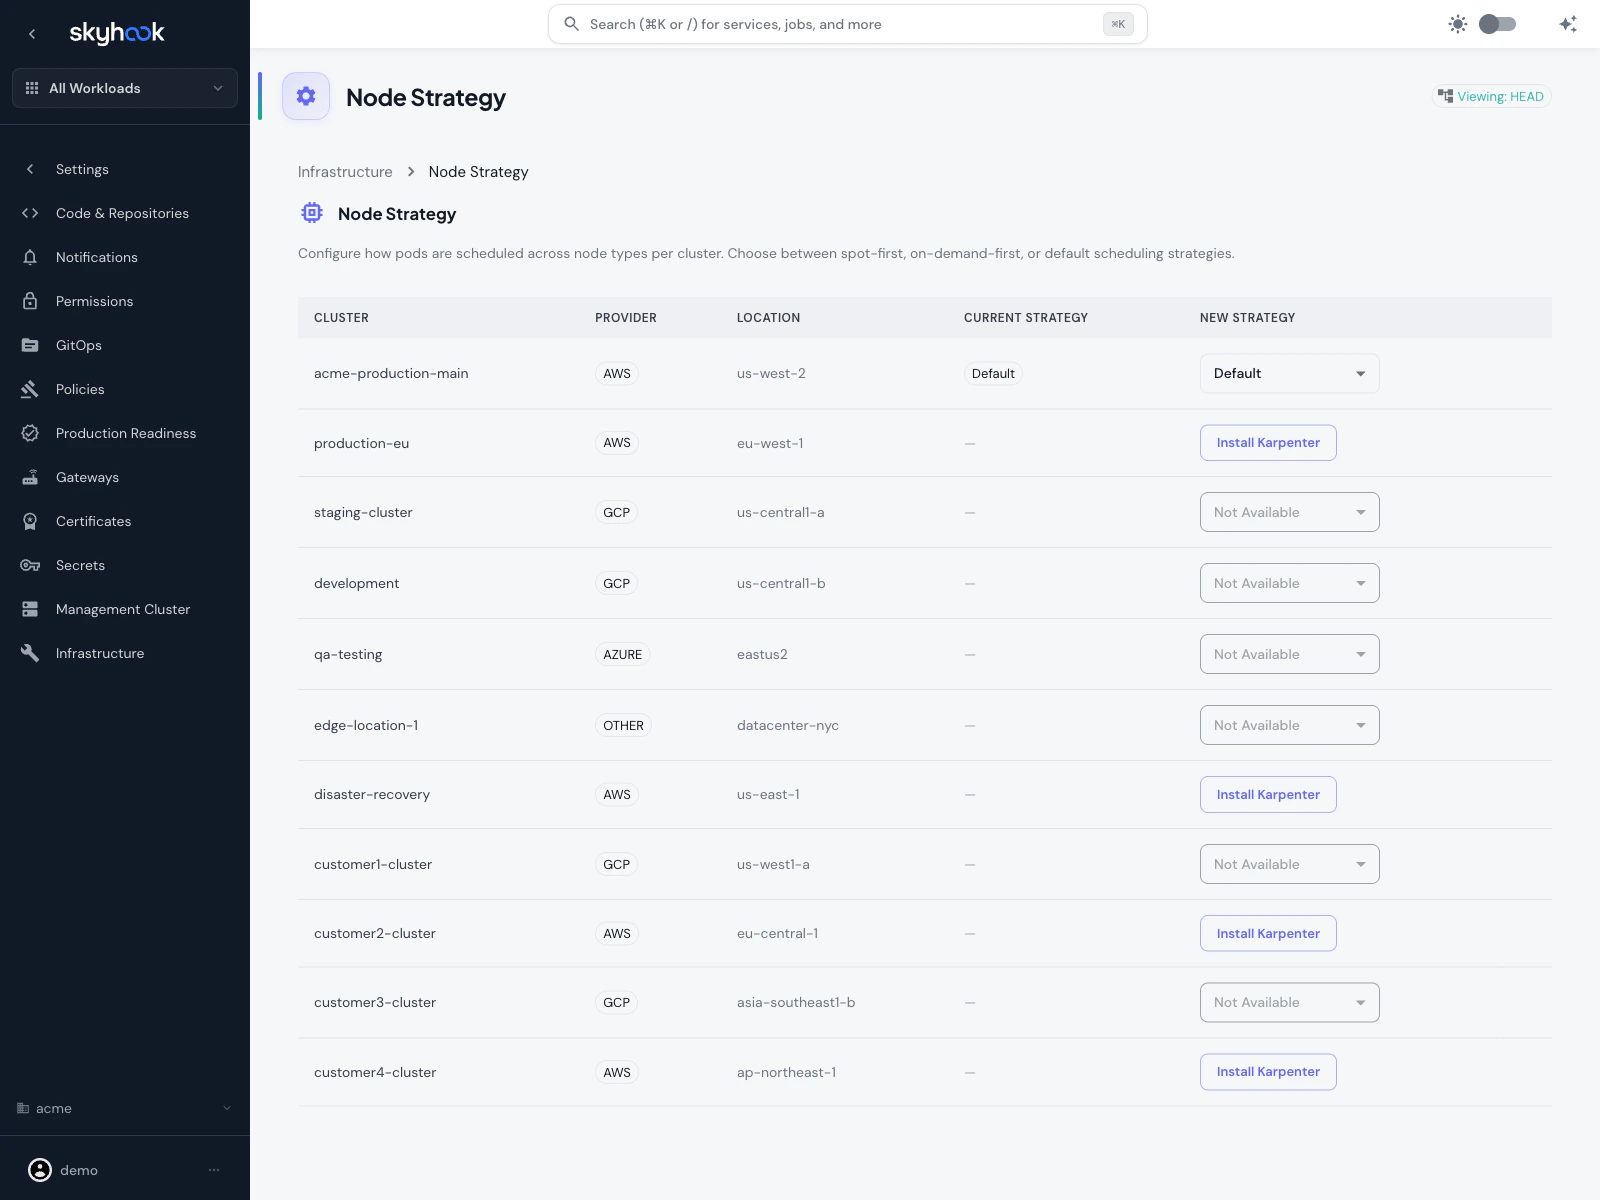The height and width of the screenshot is (1200, 1600).
Task: Toggle dark mode switch
Action: tap(1497, 23)
